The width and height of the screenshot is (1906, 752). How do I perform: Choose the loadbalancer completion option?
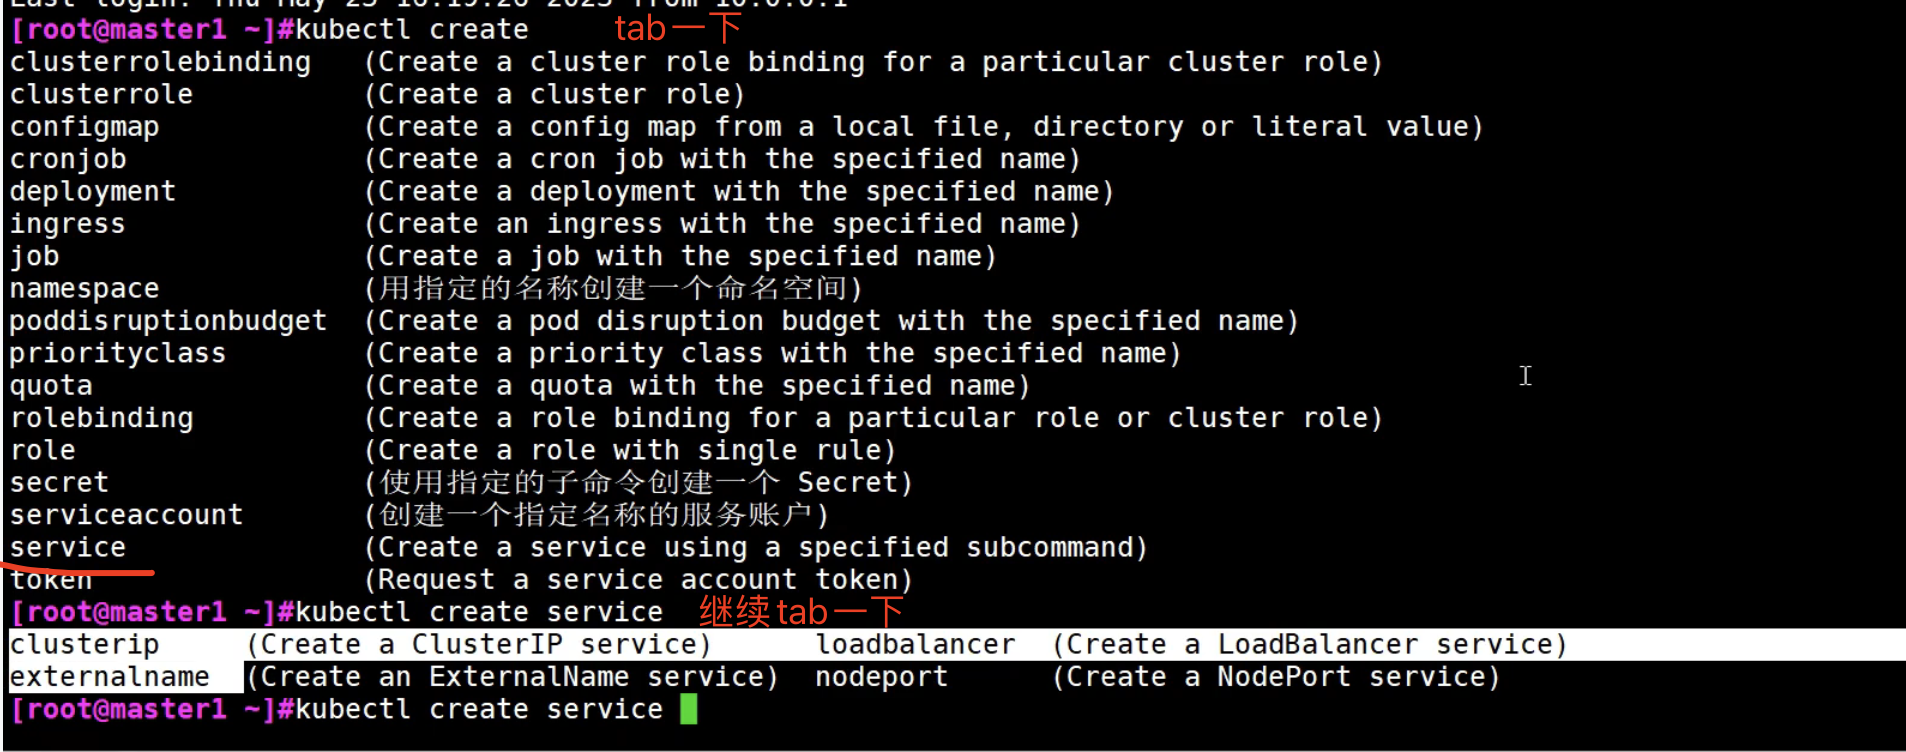[915, 644]
